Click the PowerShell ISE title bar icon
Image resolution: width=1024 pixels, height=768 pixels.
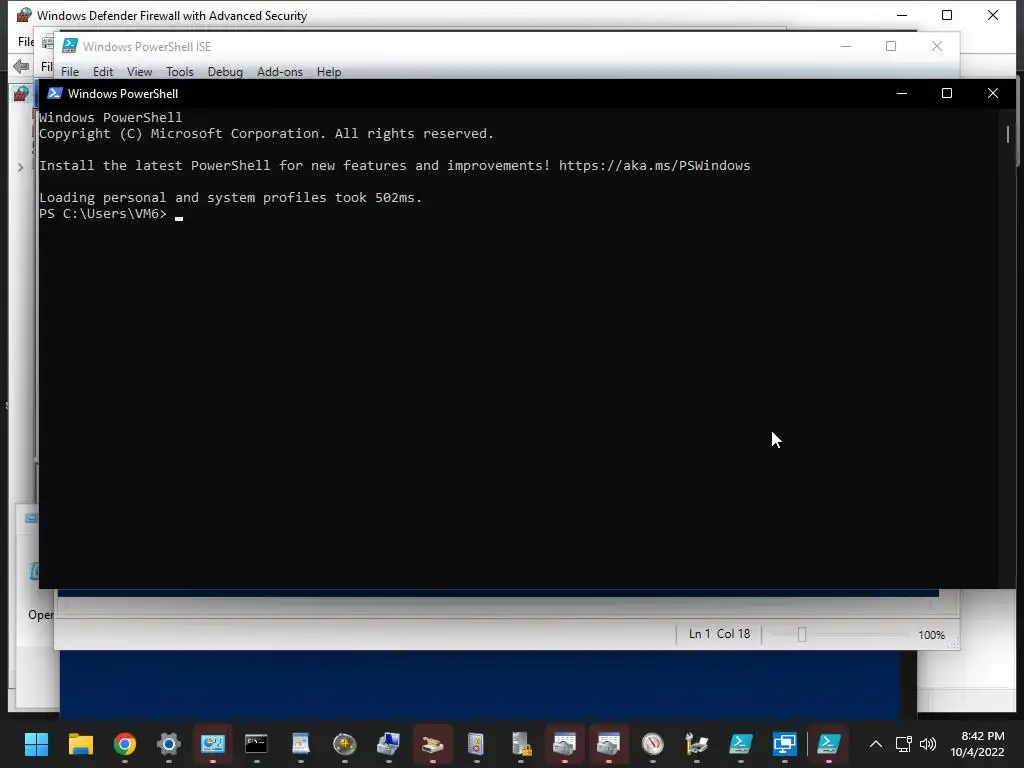pyautogui.click(x=70, y=46)
